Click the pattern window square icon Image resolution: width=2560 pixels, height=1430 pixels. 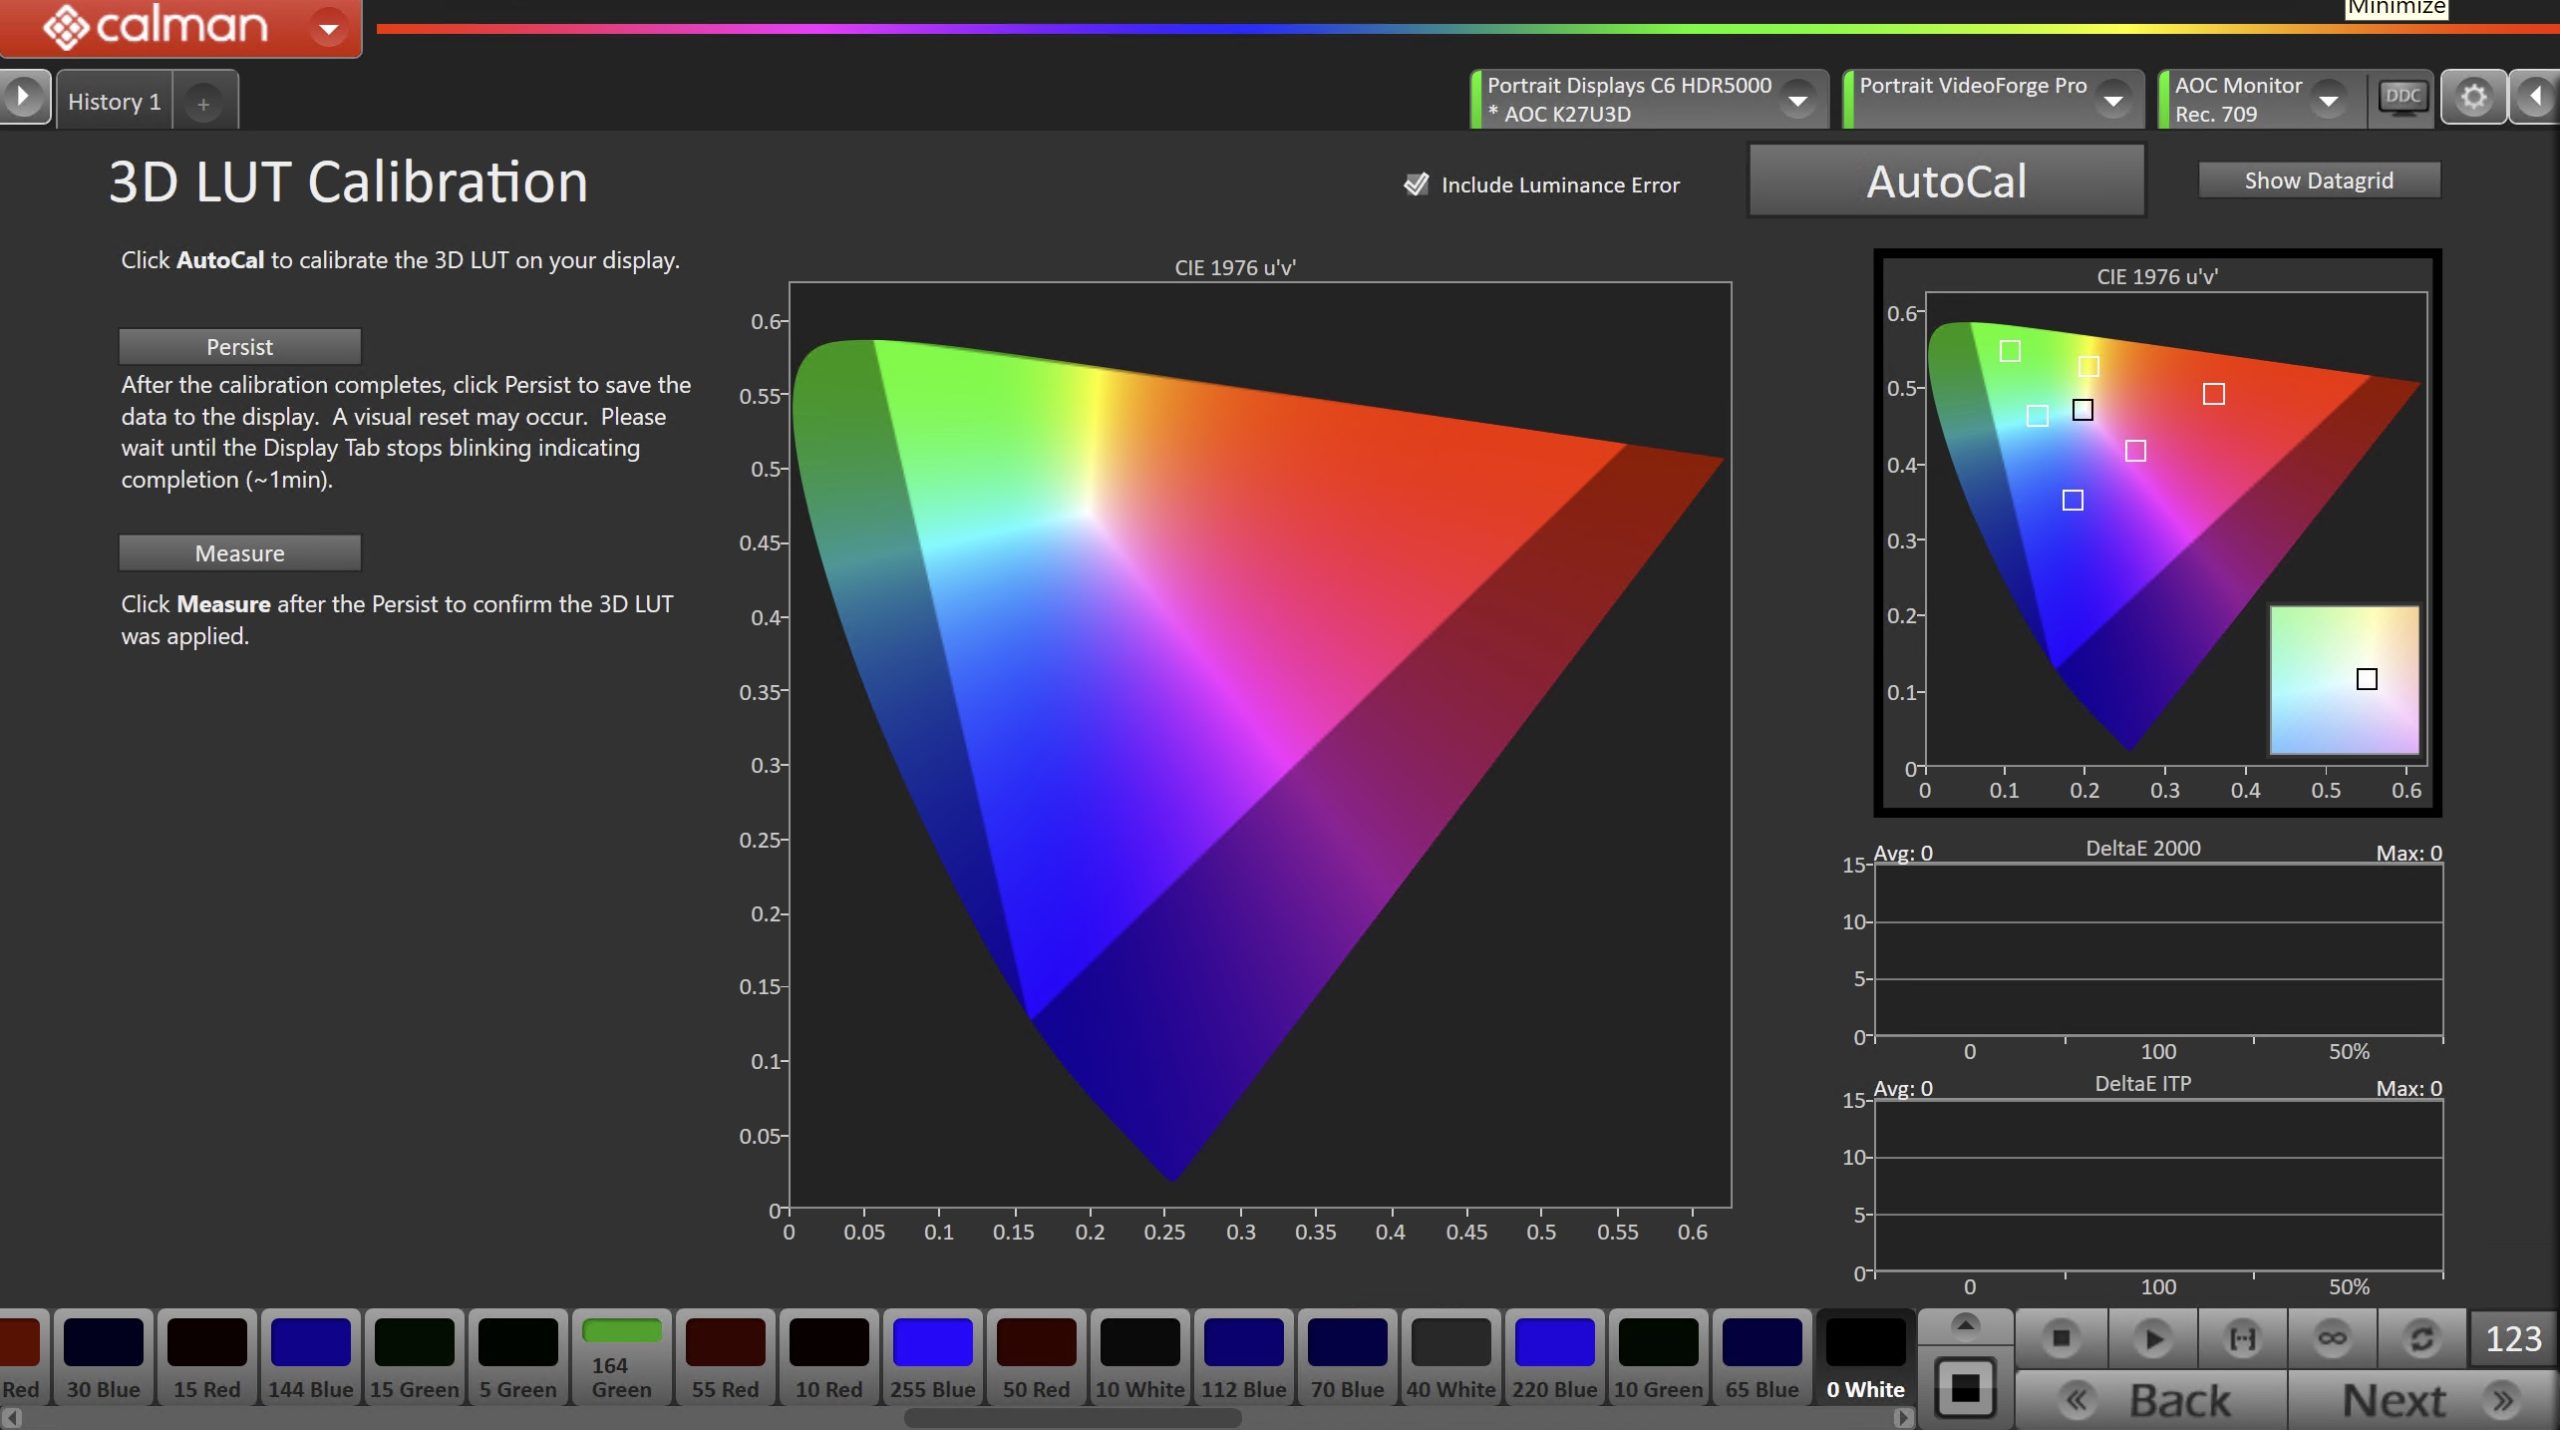1965,1388
